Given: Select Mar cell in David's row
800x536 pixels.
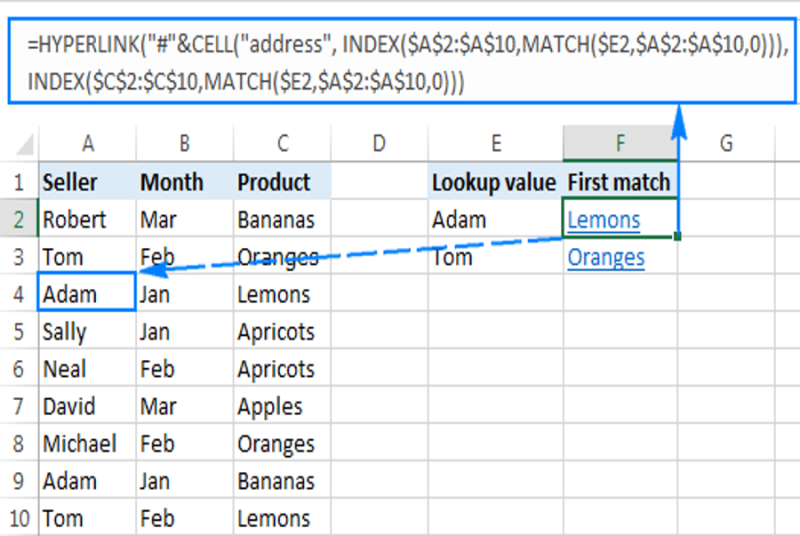Looking at the screenshot, I should coord(185,406).
